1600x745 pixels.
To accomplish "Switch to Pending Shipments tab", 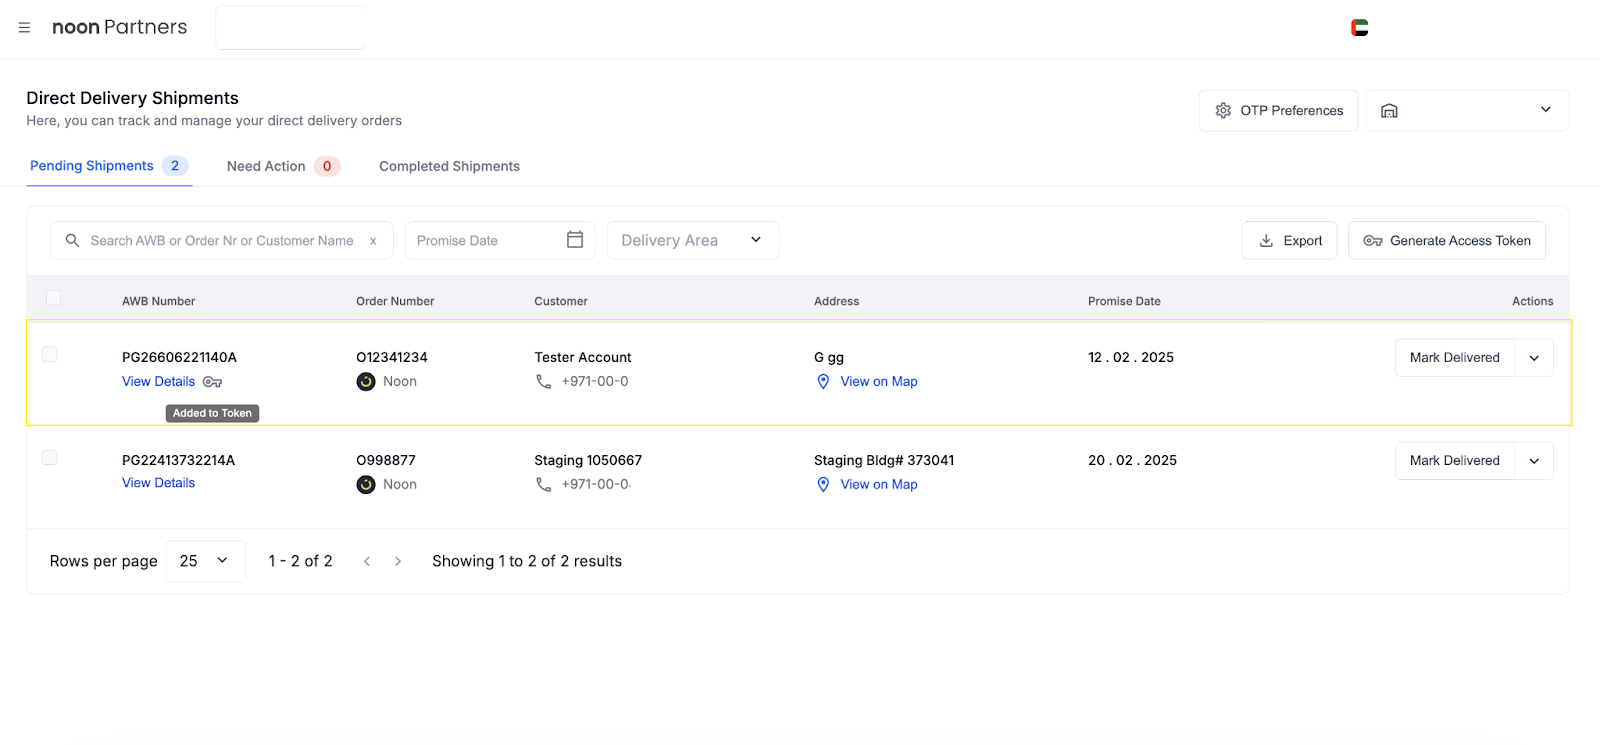I will point(109,166).
